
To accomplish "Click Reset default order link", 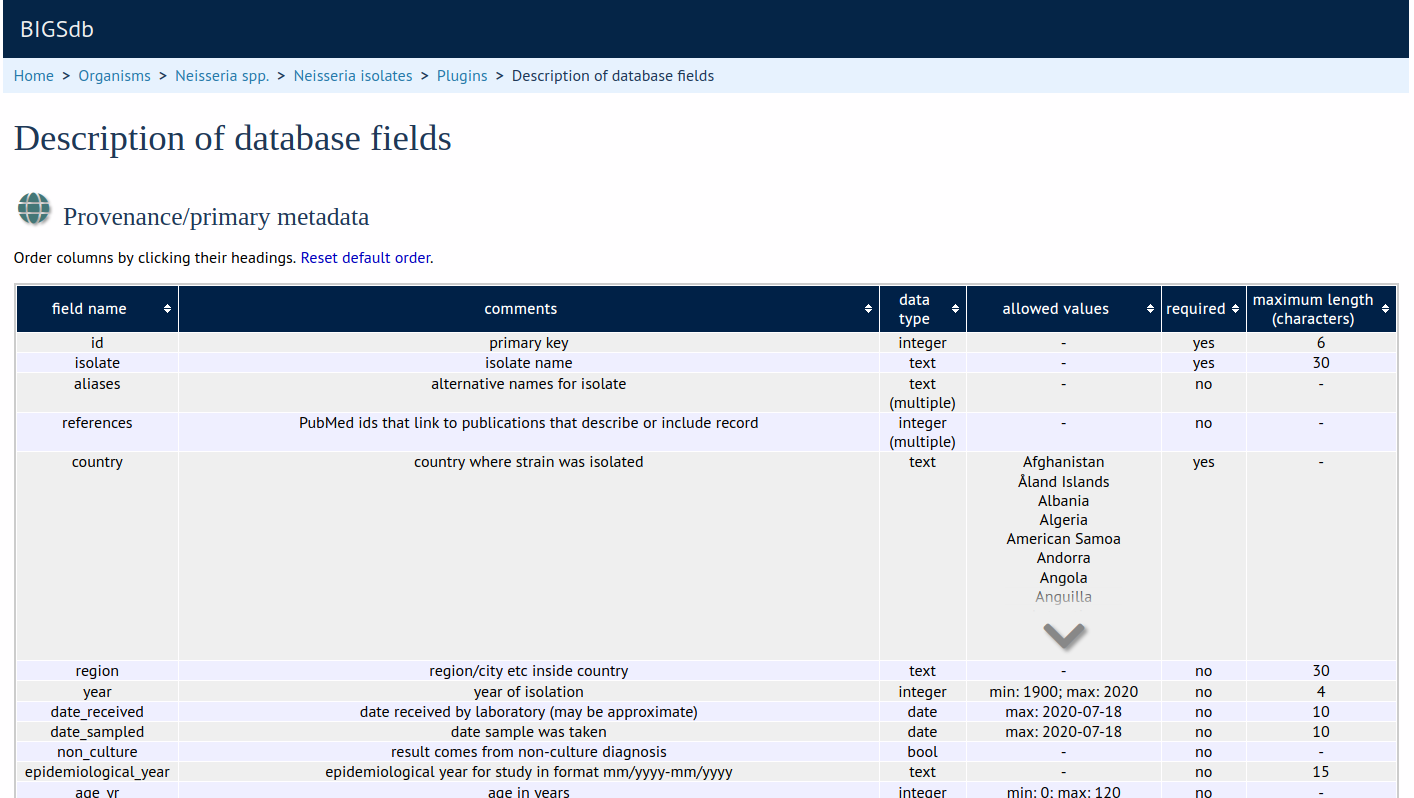I will pyautogui.click(x=365, y=258).
